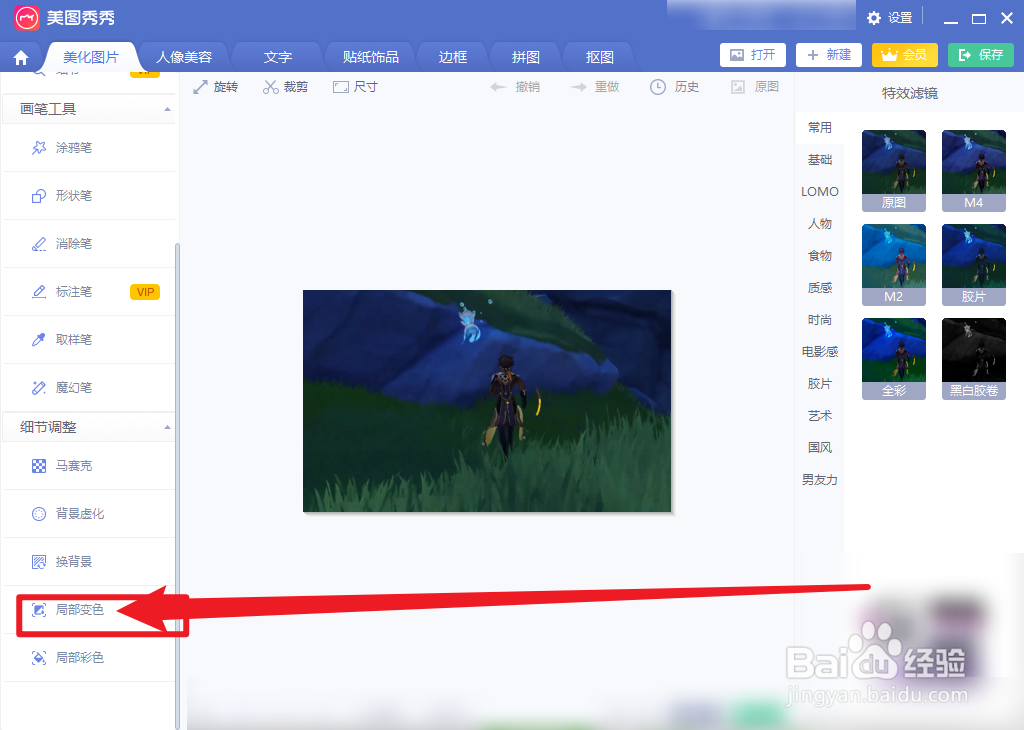Image resolution: width=1024 pixels, height=730 pixels.
Task: Select the 胶片 filter category in list
Action: (x=820, y=384)
